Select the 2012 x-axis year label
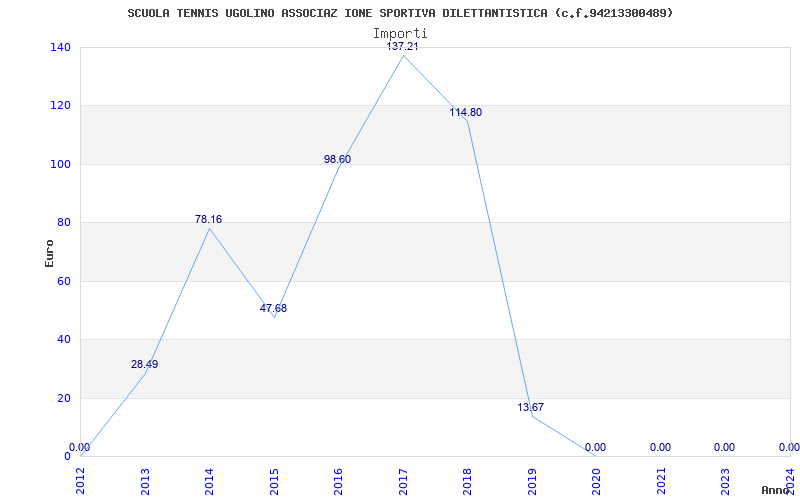 pos(81,481)
